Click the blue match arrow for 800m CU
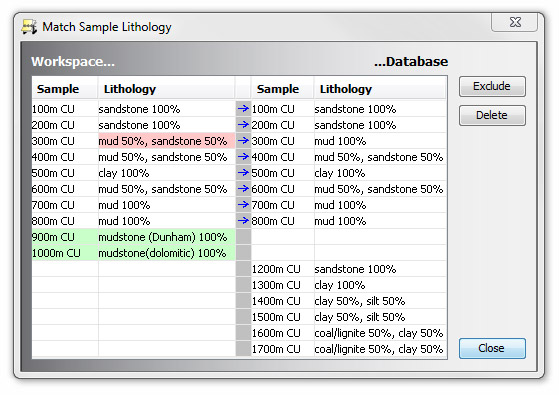This screenshot has width=559, height=395. [243, 221]
